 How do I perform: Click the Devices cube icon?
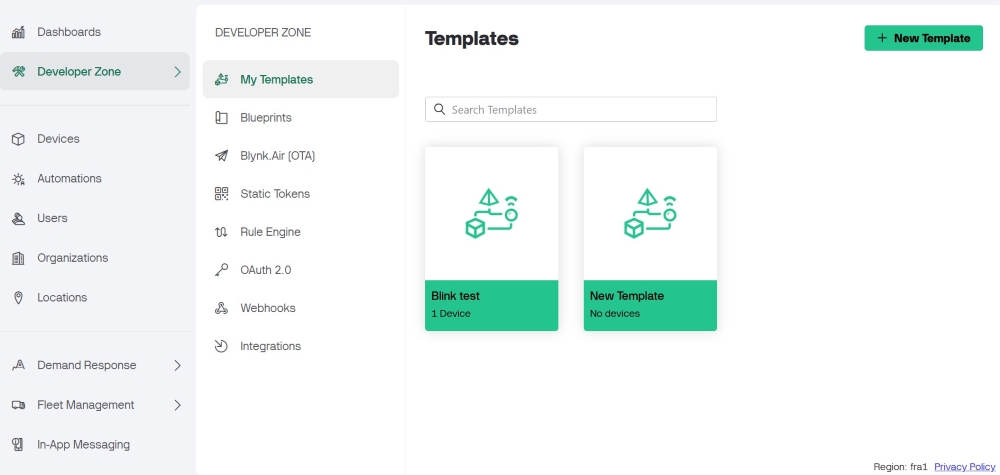pos(18,139)
